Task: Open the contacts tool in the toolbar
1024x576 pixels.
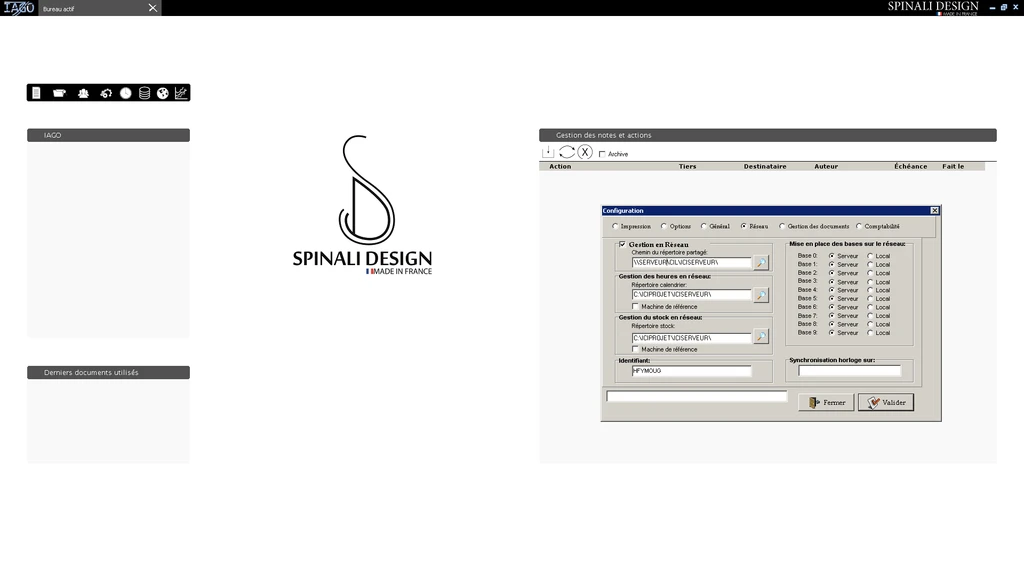Action: pos(83,92)
